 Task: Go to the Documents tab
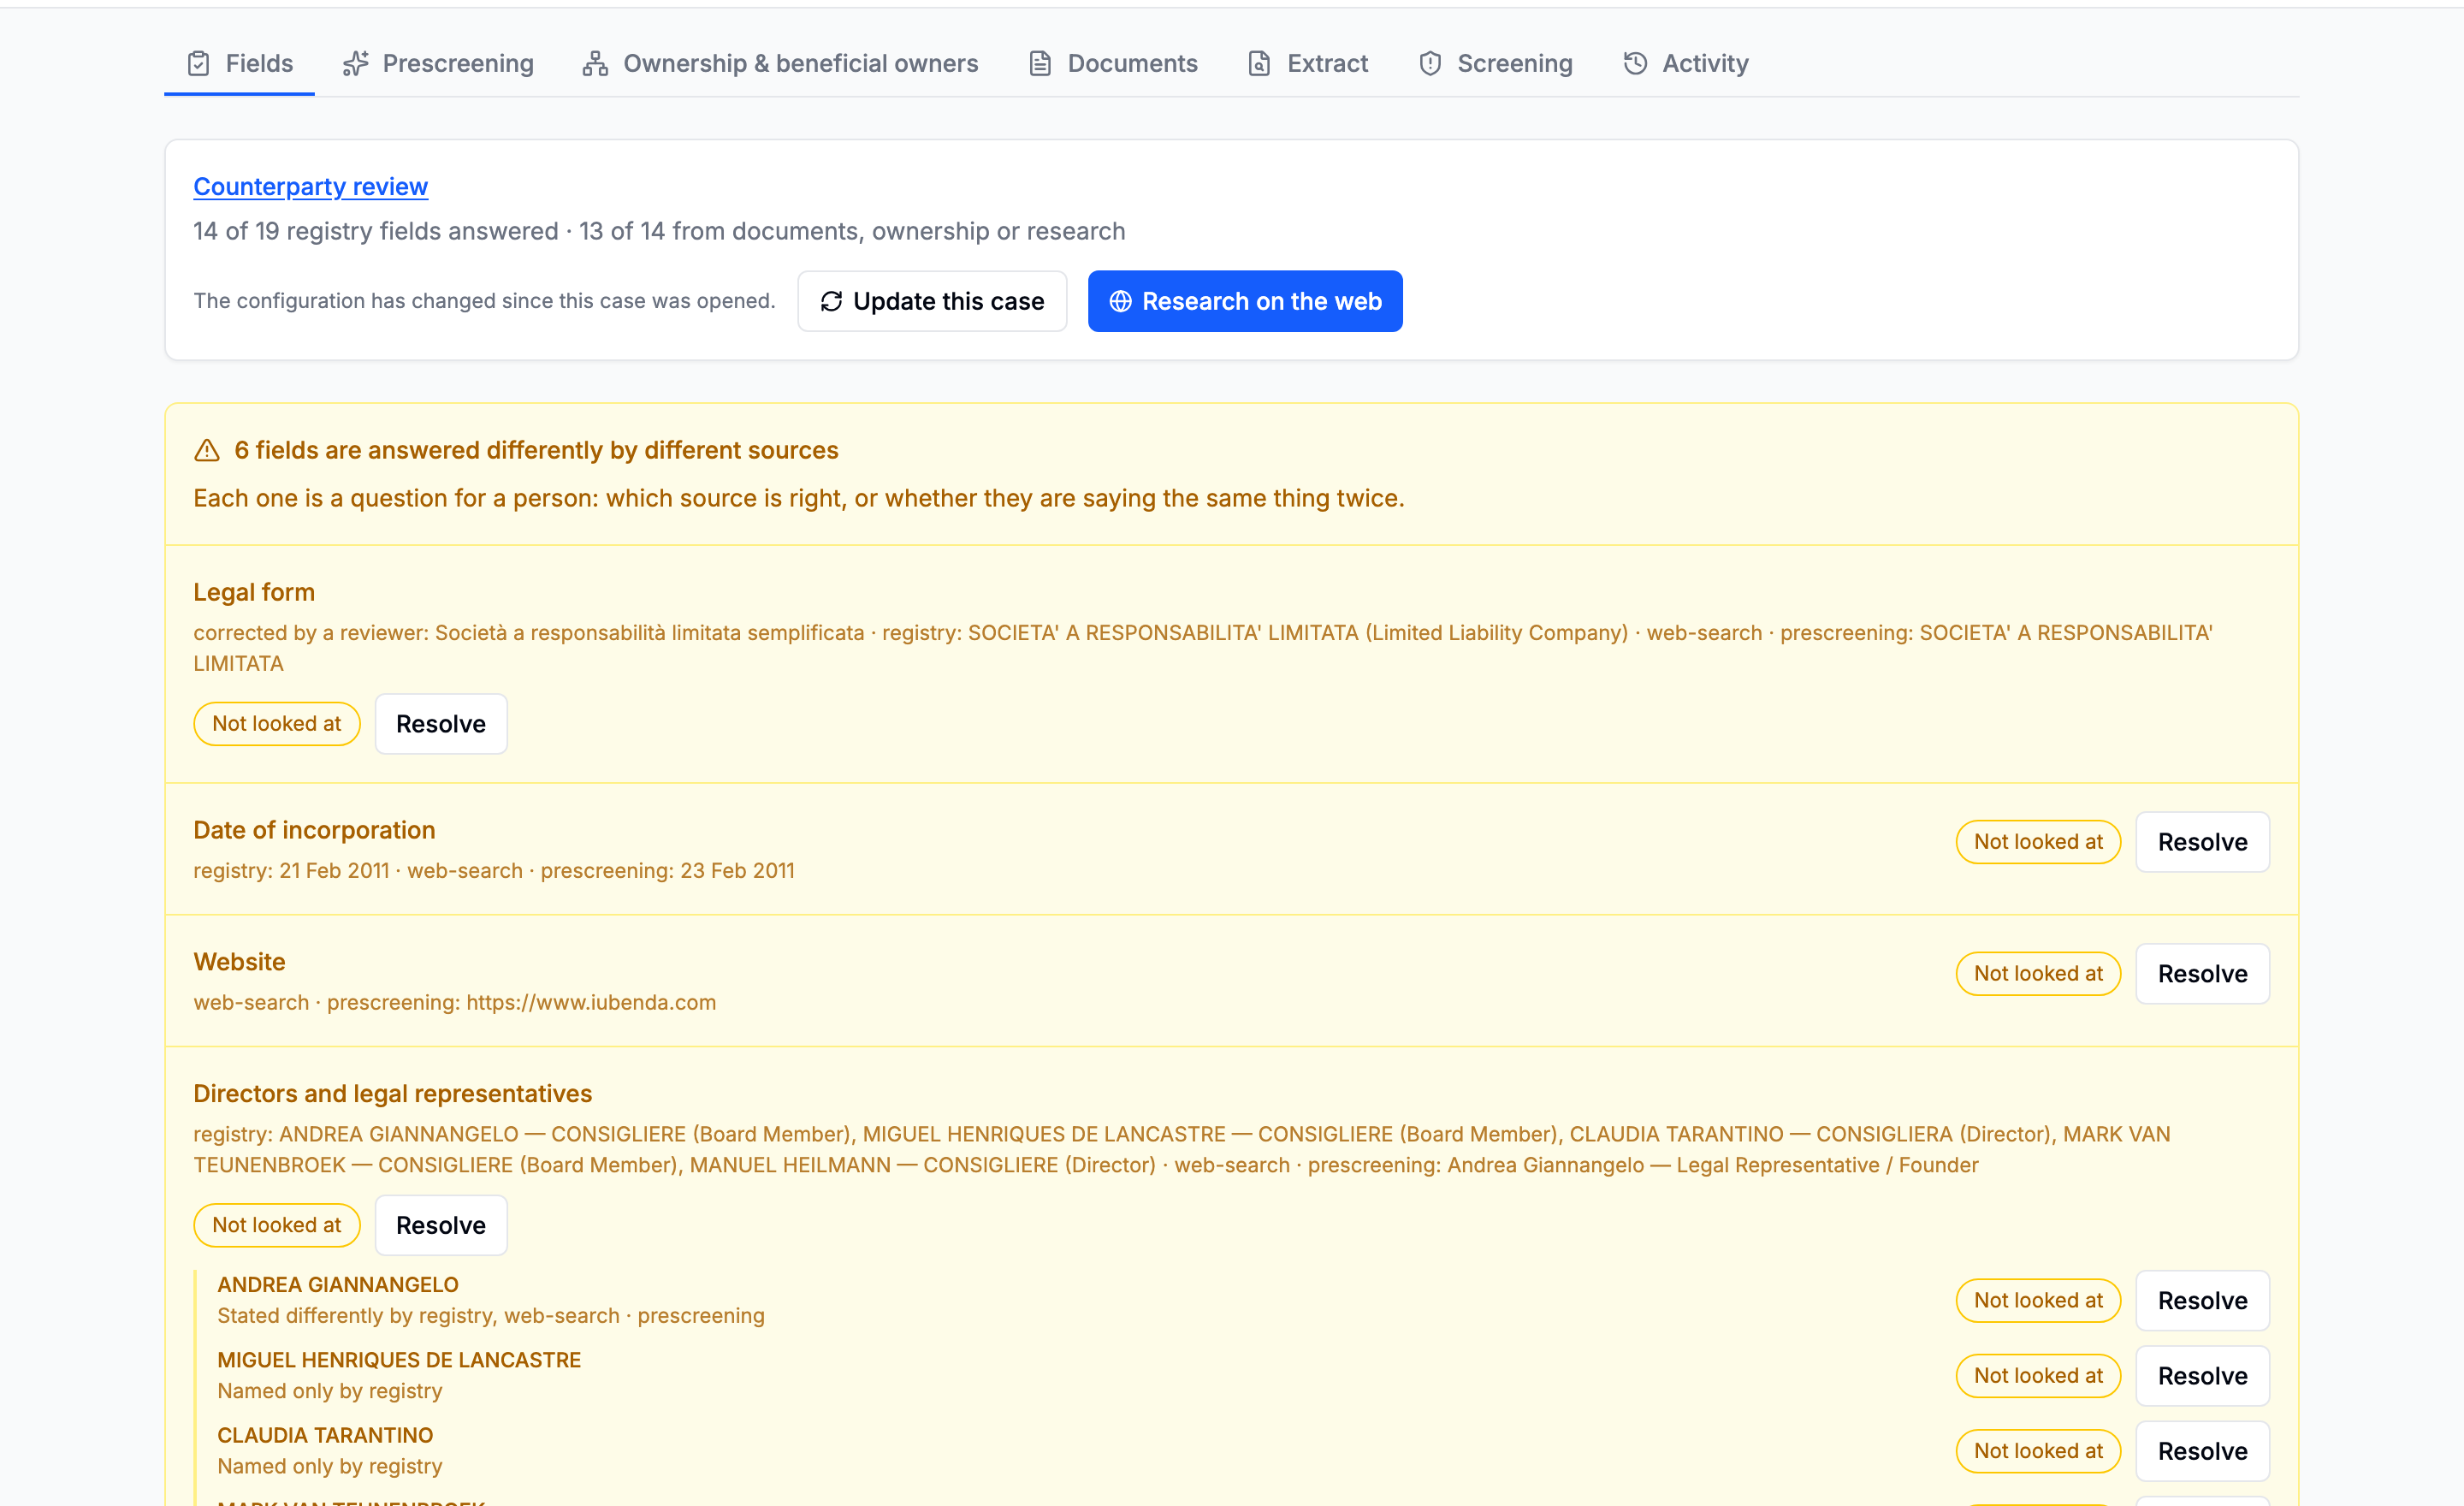pyautogui.click(x=1113, y=63)
